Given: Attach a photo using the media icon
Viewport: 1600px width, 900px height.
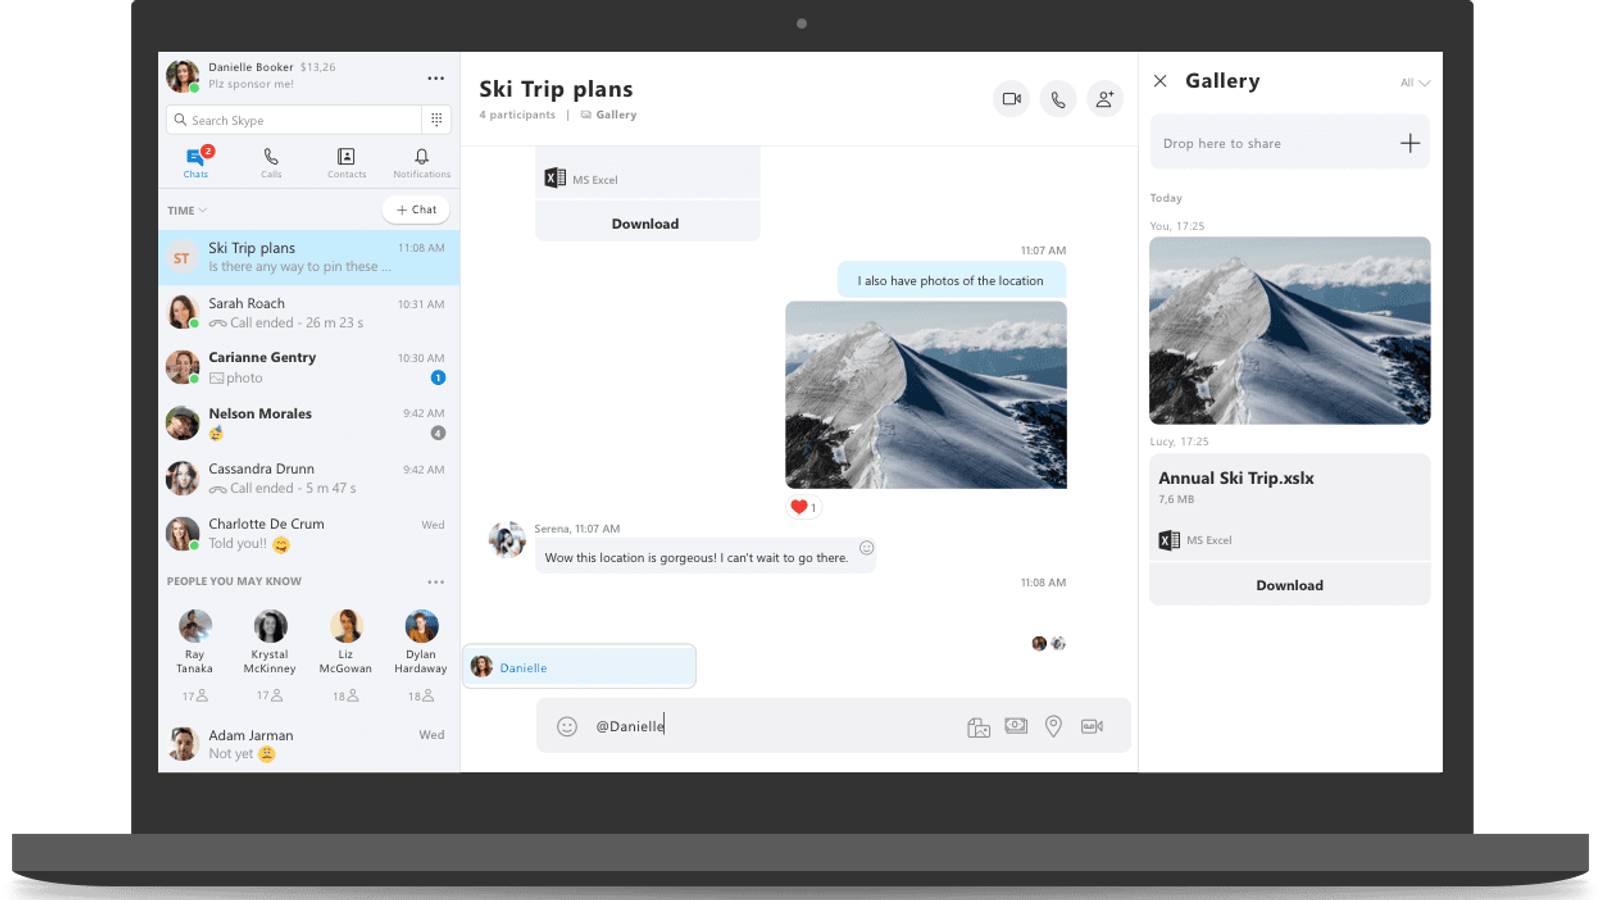Looking at the screenshot, I should [x=978, y=726].
